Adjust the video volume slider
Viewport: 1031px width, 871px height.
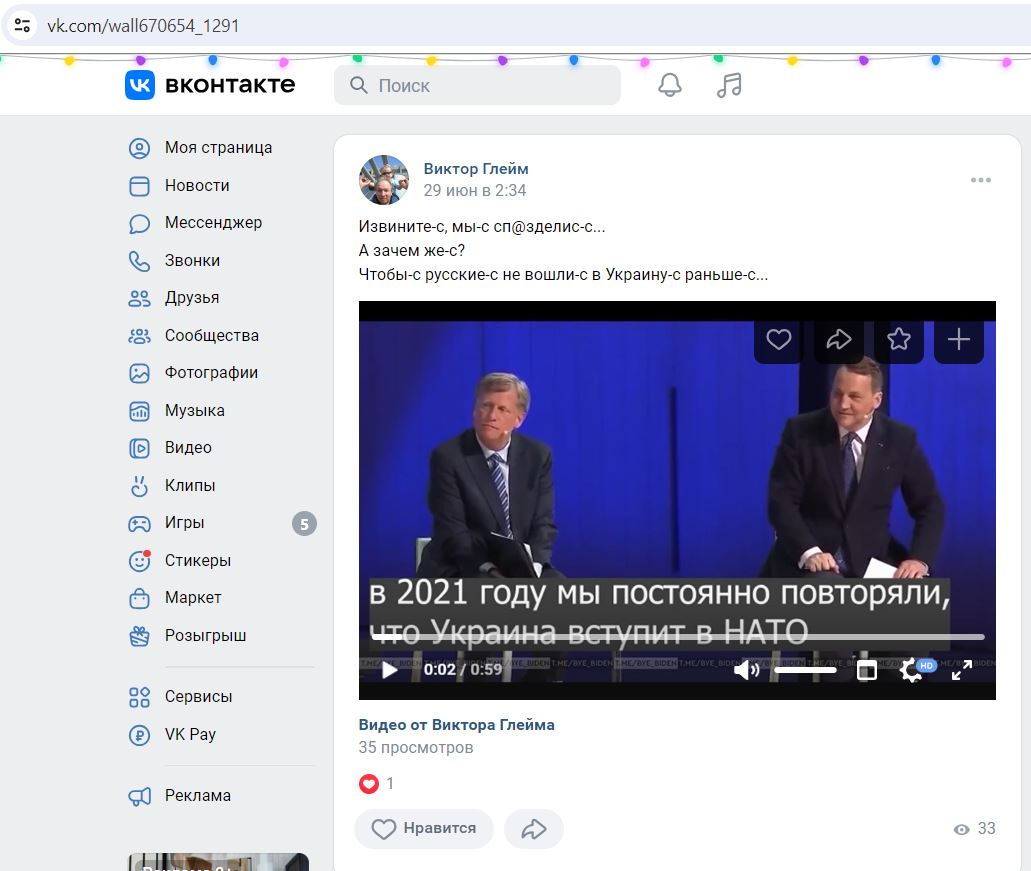[805, 670]
